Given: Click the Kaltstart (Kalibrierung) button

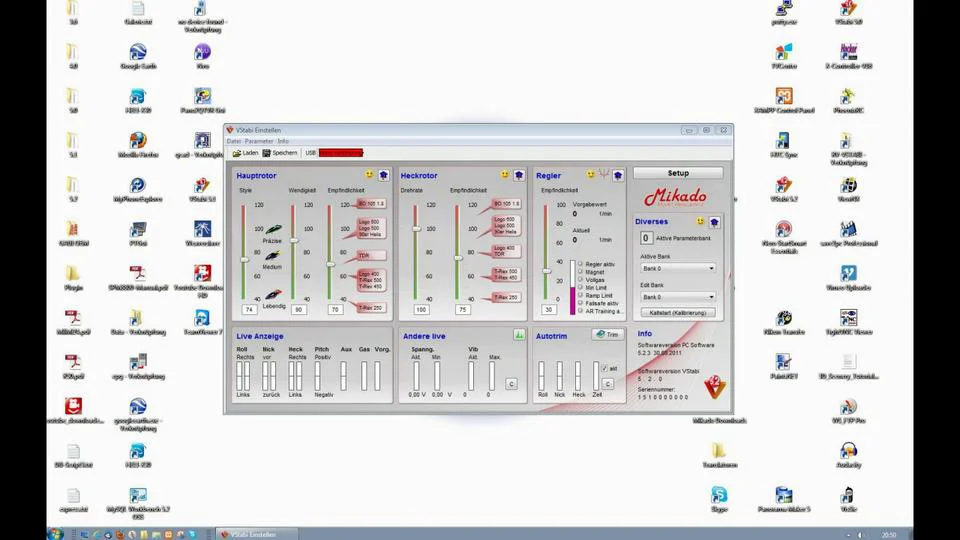Looking at the screenshot, I should click(678, 313).
